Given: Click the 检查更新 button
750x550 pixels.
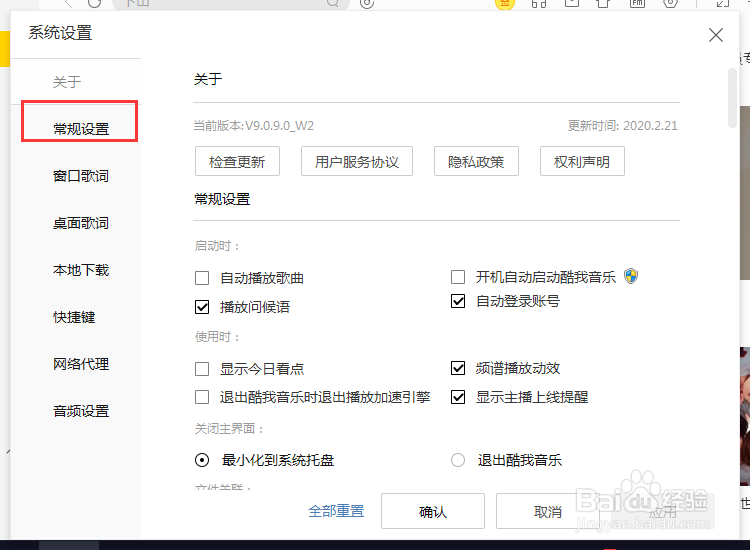Looking at the screenshot, I should tap(237, 162).
